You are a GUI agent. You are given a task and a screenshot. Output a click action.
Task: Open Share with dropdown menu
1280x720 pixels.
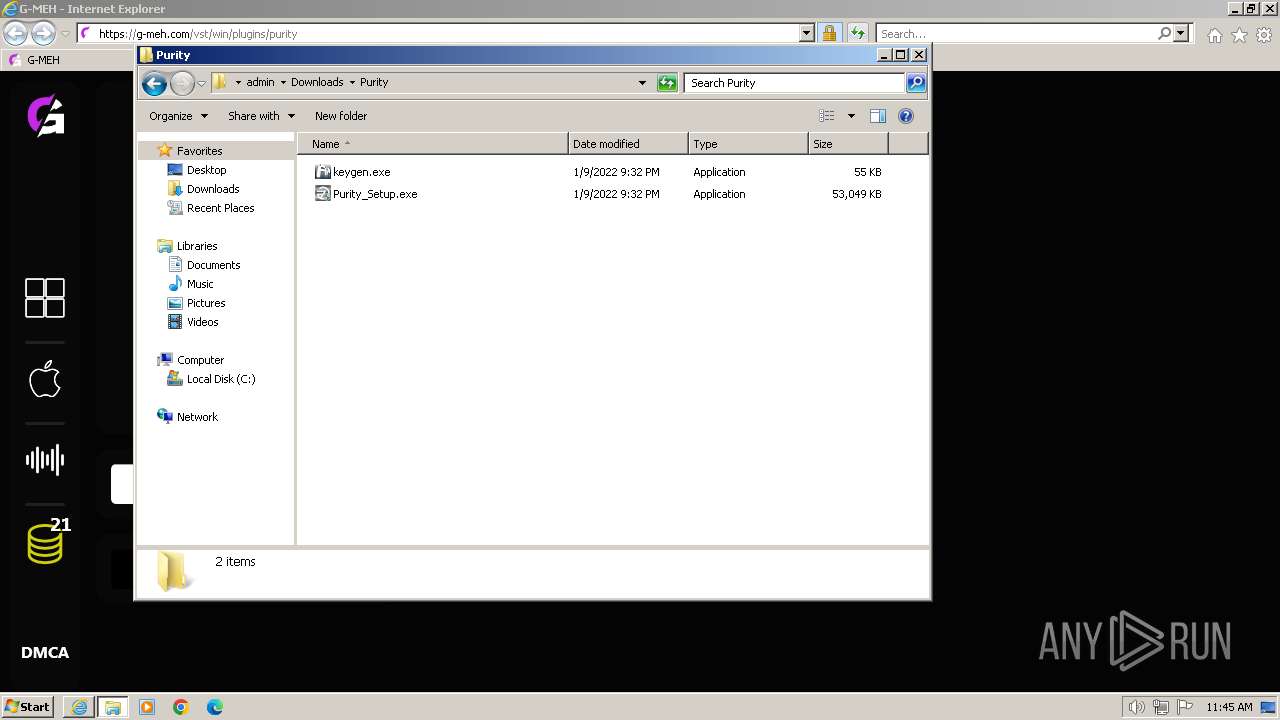[x=262, y=116]
